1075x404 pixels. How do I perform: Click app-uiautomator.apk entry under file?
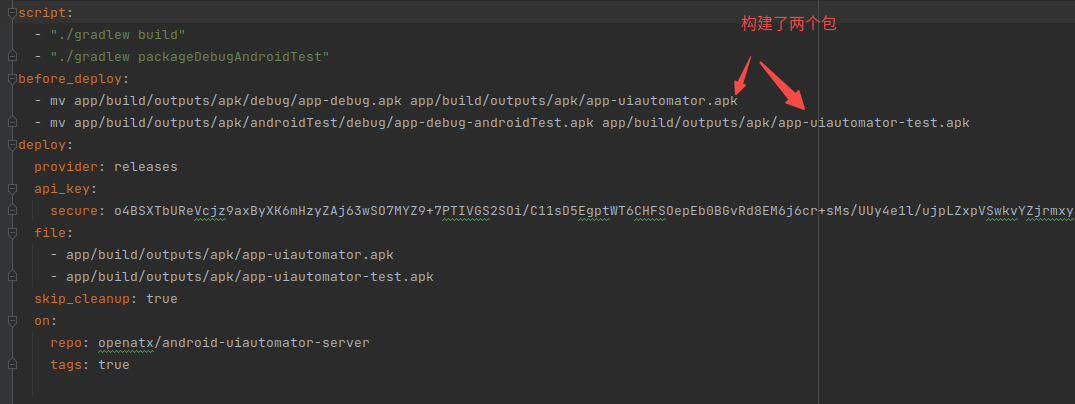tap(230, 254)
